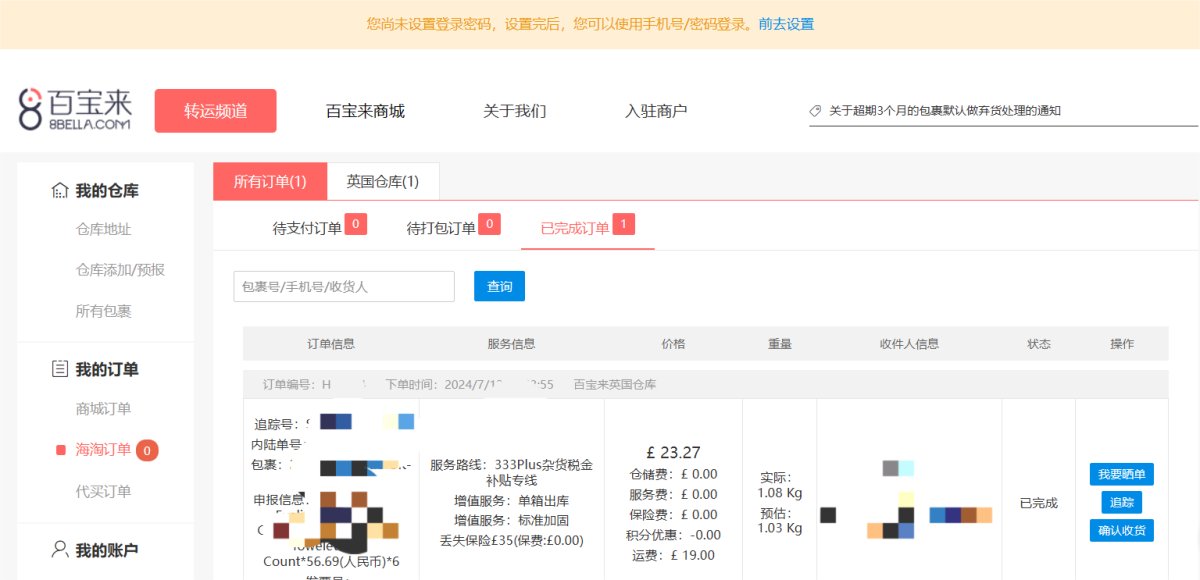Screen dimensions: 1200x580
Task: Click the 我的仓库 sidebar heading
Action: 107,191
